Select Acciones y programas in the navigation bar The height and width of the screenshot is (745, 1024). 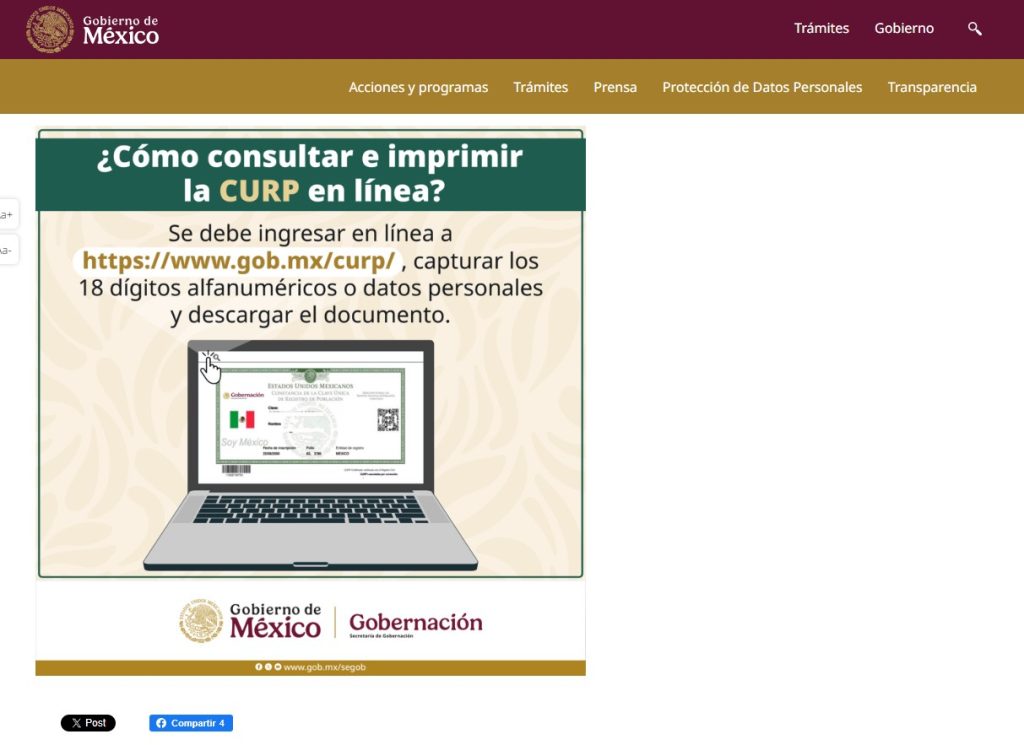(x=418, y=87)
